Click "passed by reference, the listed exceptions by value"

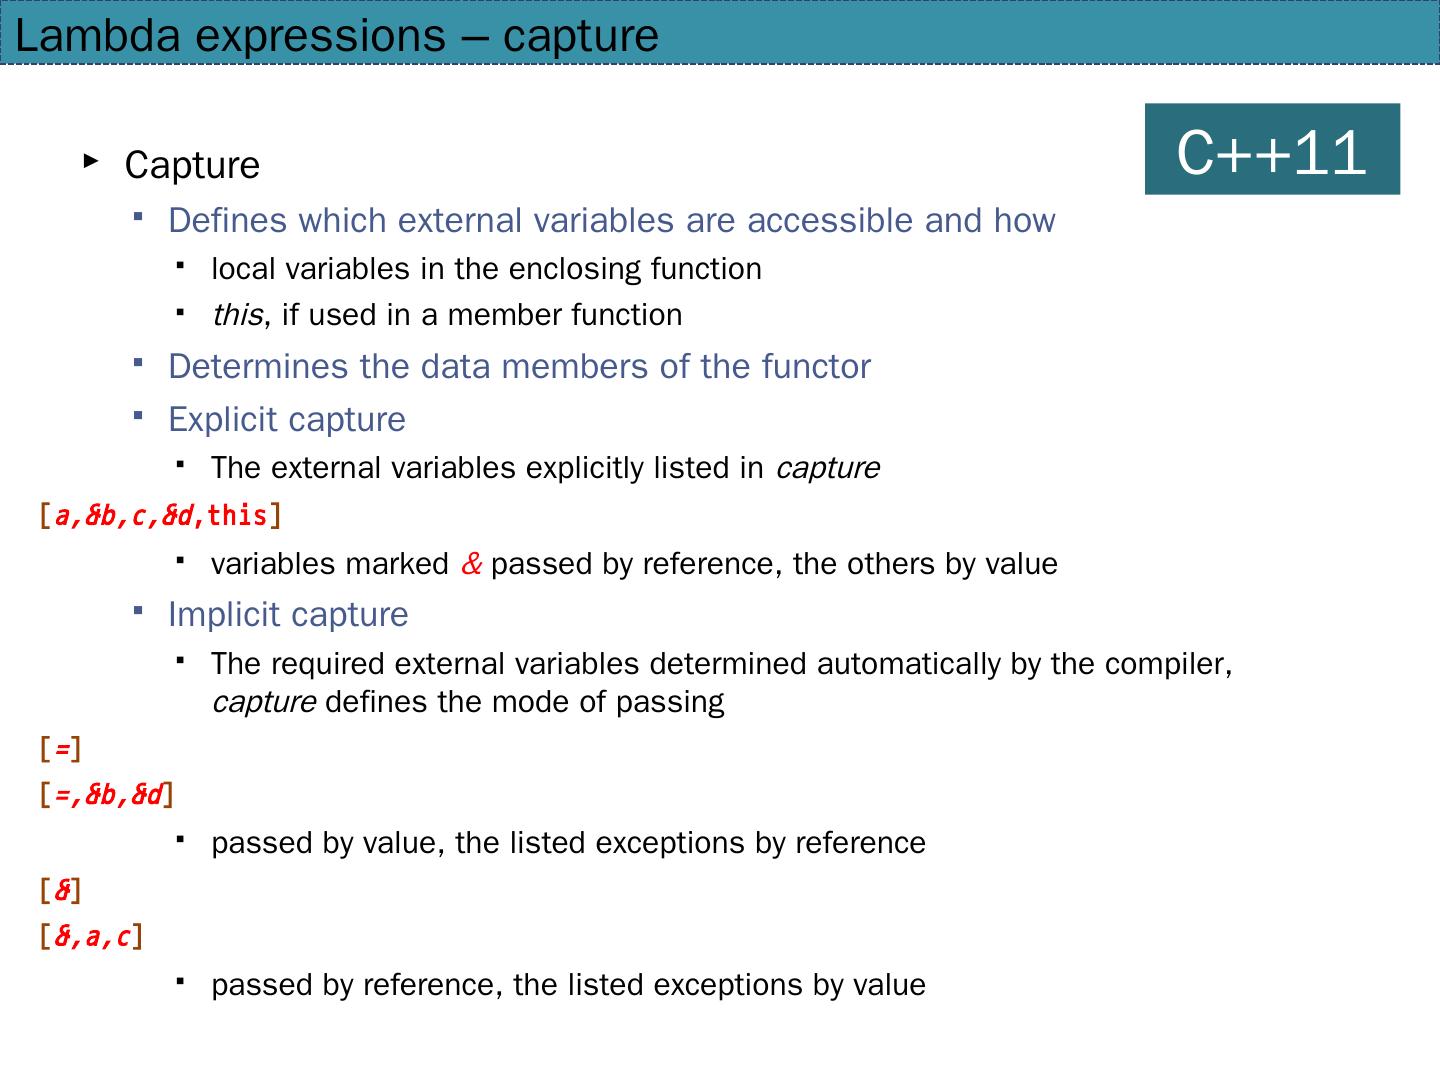pyautogui.click(x=568, y=985)
